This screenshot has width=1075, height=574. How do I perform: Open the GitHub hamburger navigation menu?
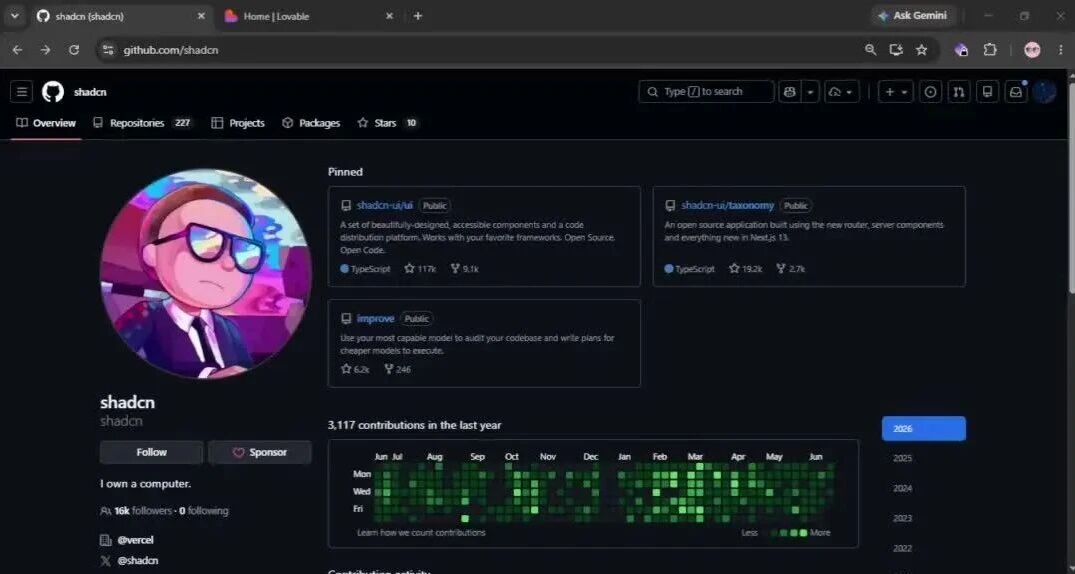(21, 92)
